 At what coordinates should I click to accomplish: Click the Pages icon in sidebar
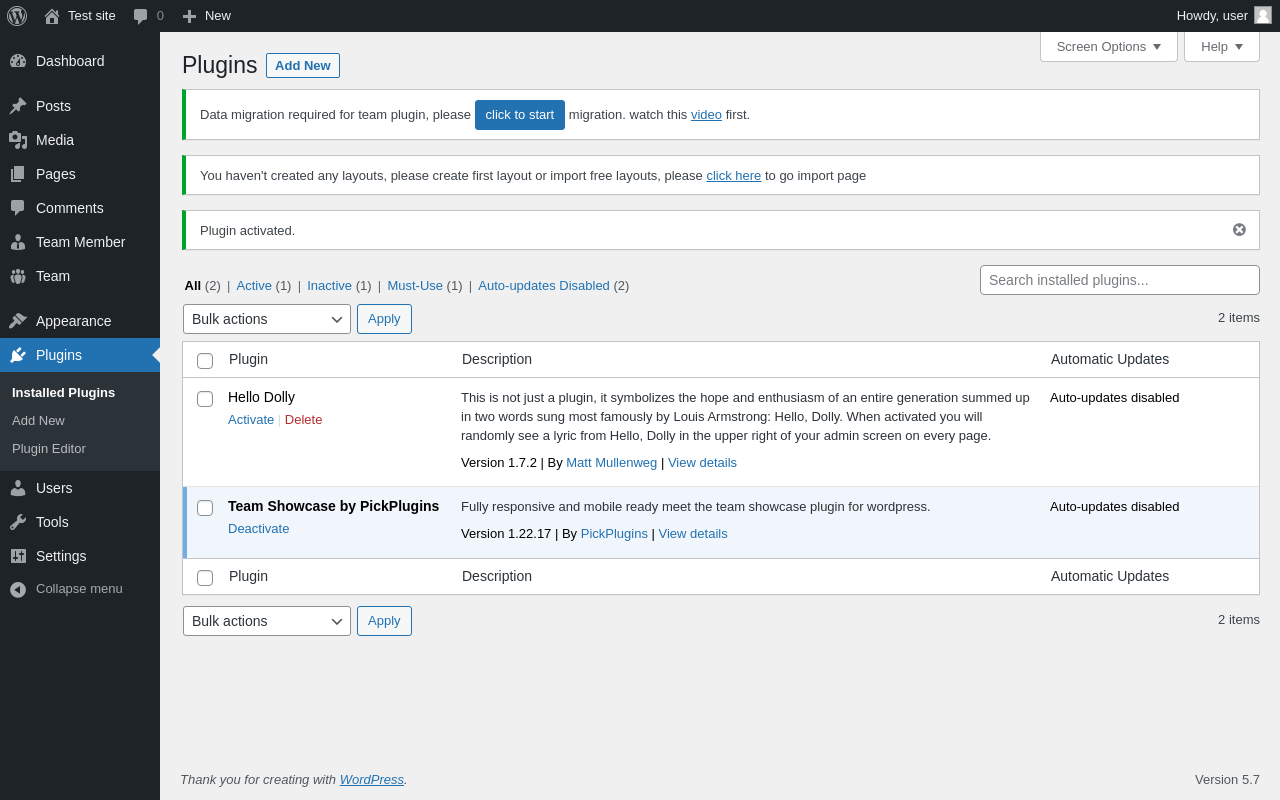pos(18,174)
